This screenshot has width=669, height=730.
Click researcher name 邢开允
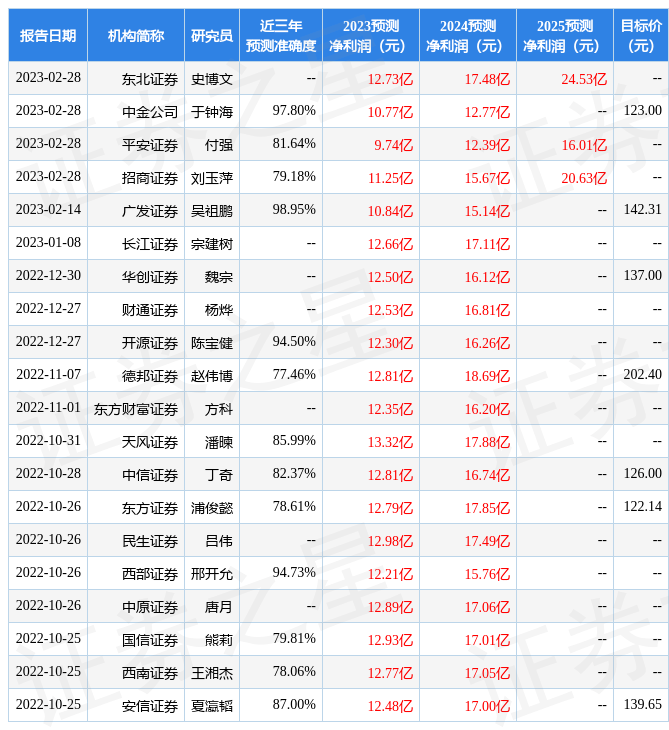click(212, 575)
